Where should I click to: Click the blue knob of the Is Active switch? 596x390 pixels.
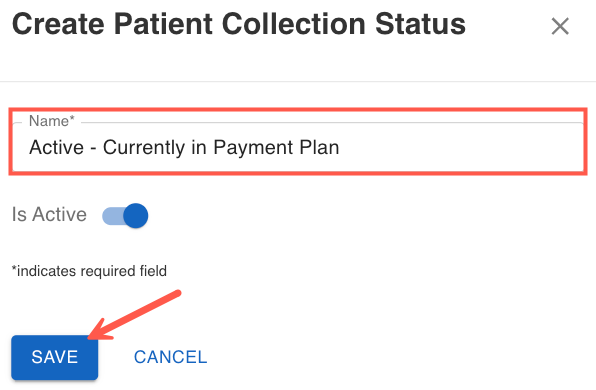coord(136,216)
